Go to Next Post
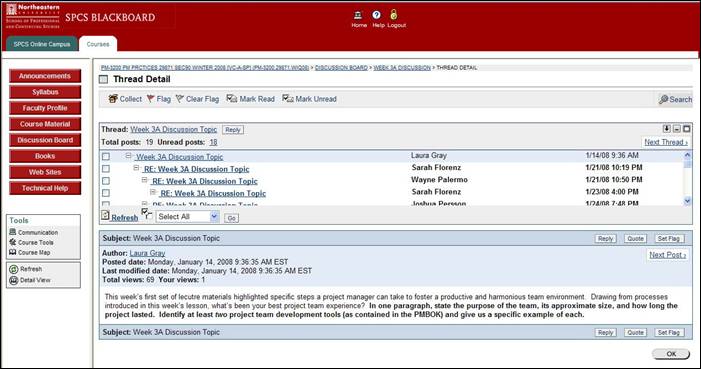701x369 pixels. point(668,255)
